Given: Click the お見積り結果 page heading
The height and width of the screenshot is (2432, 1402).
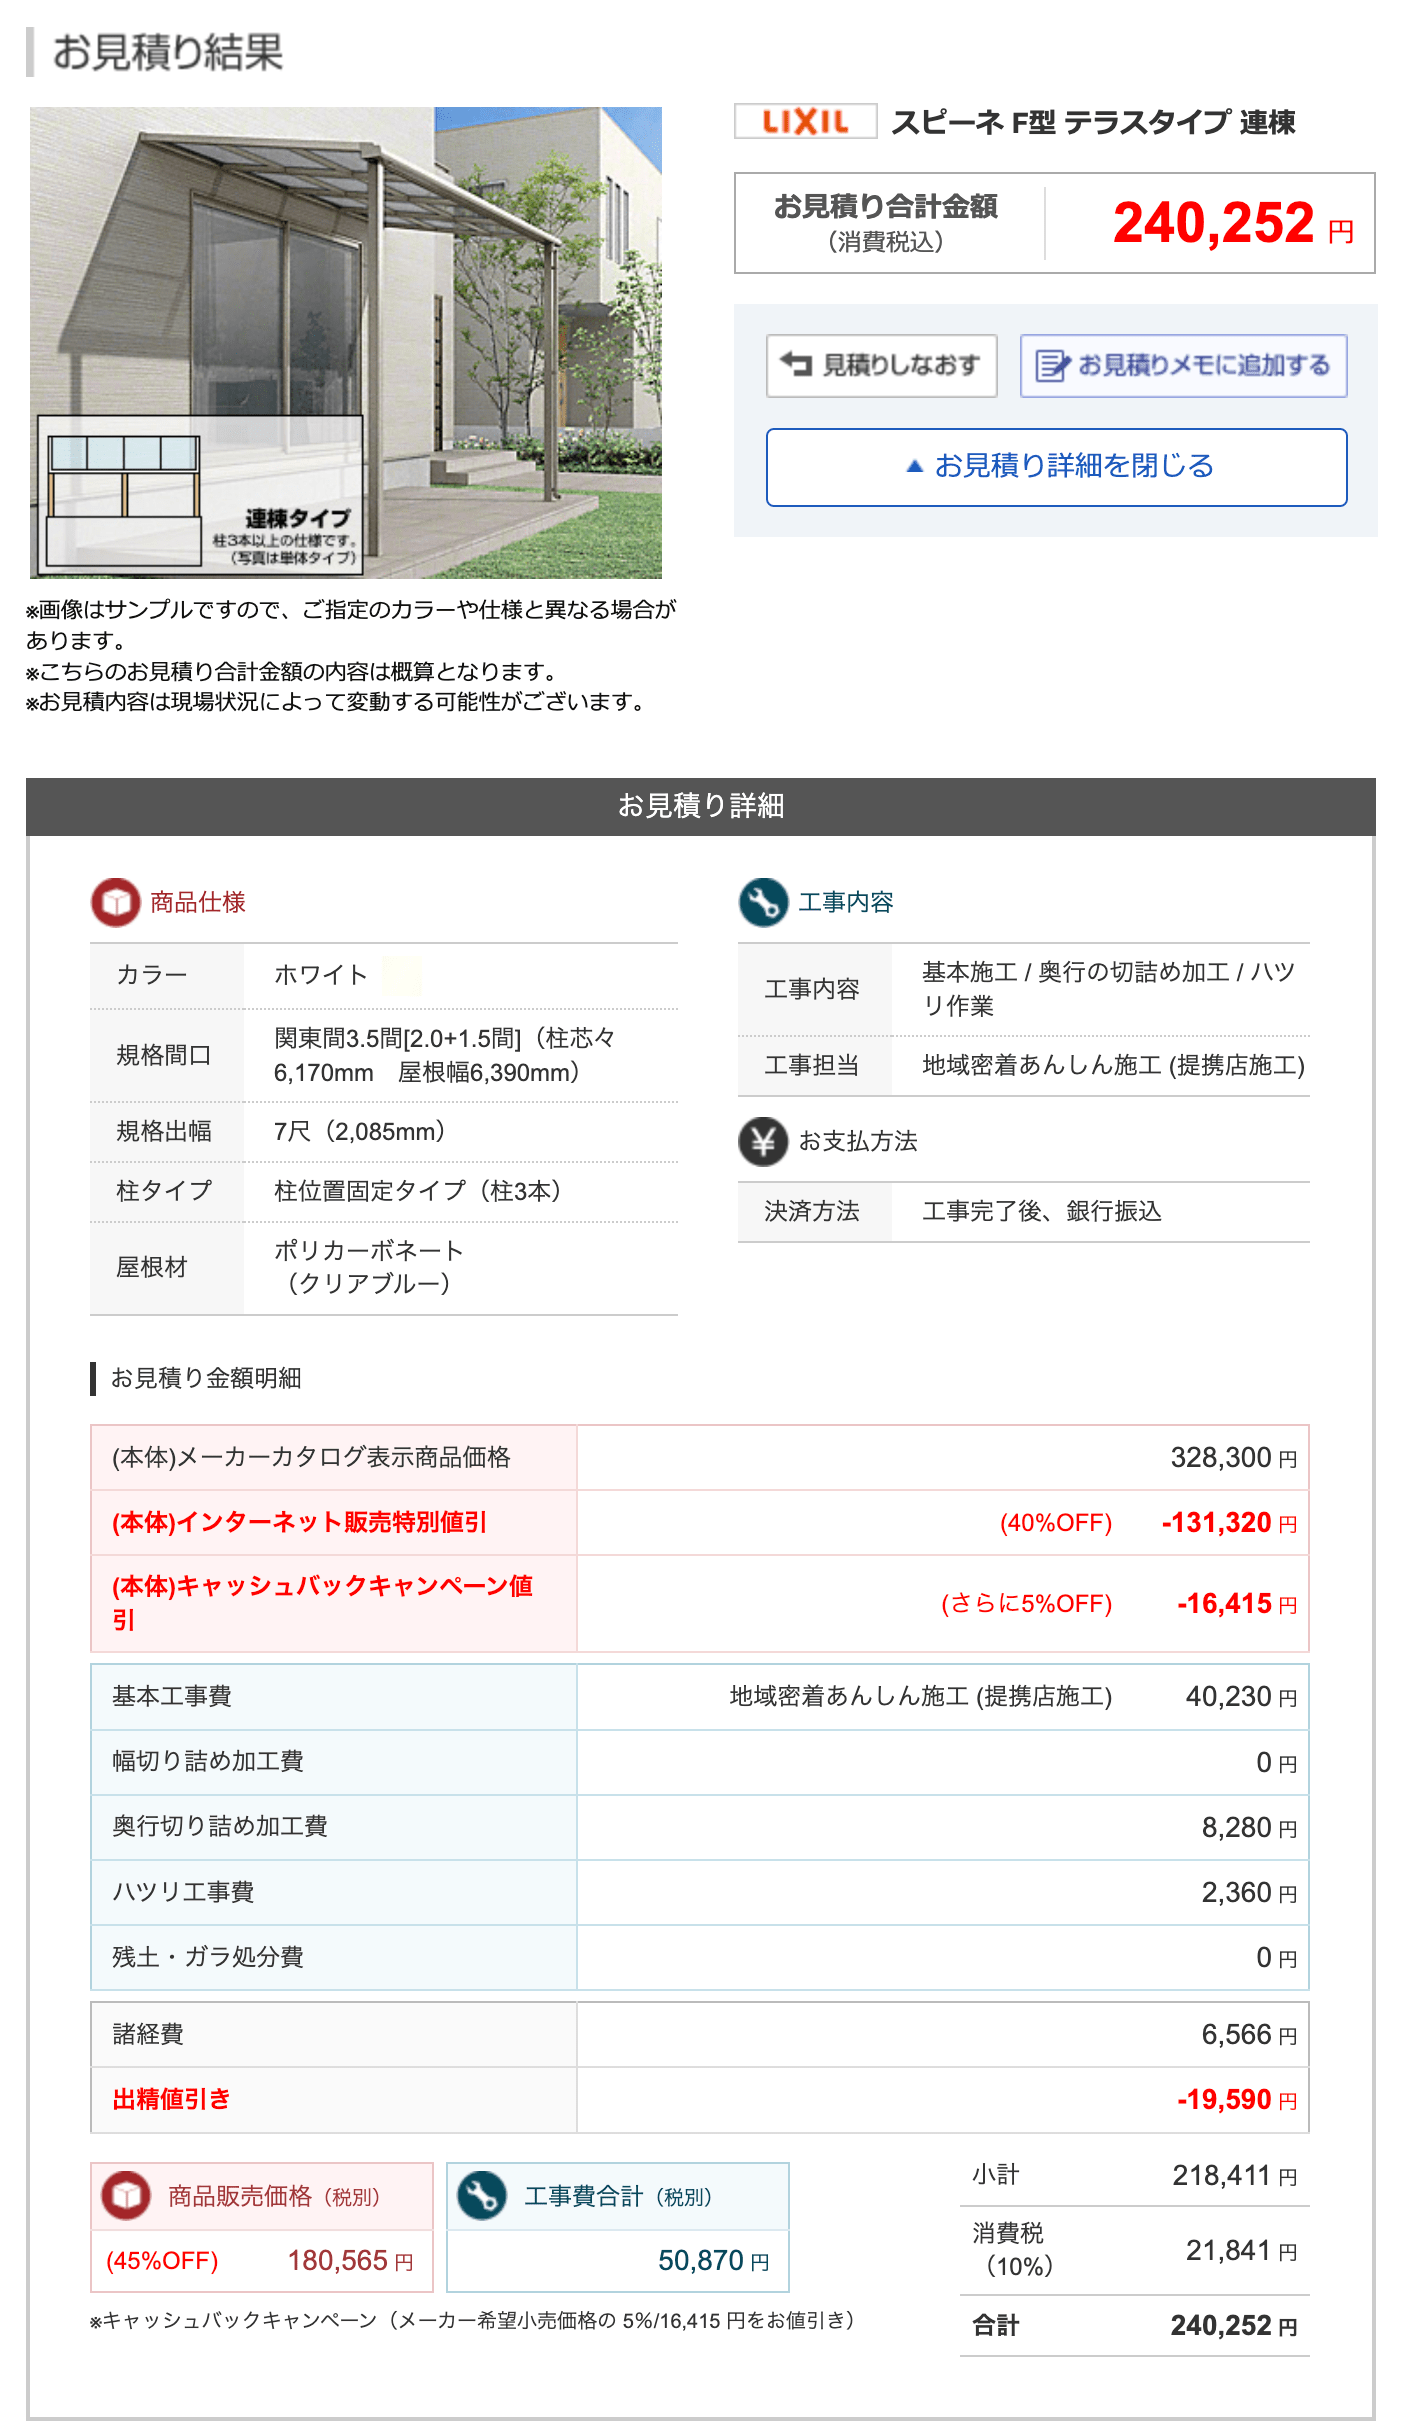Looking at the screenshot, I should pyautogui.click(x=167, y=52).
